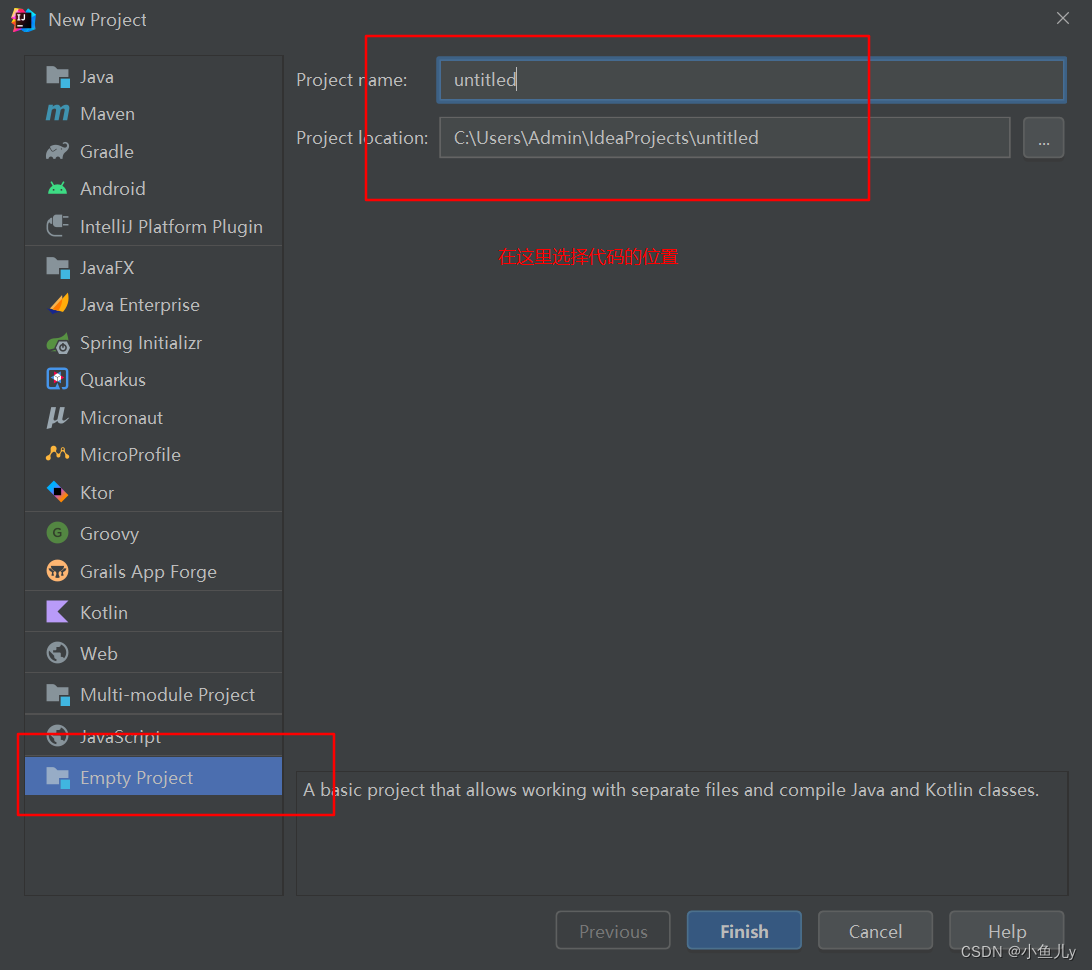Open the browse '...' location button
The height and width of the screenshot is (970, 1092).
1043,138
